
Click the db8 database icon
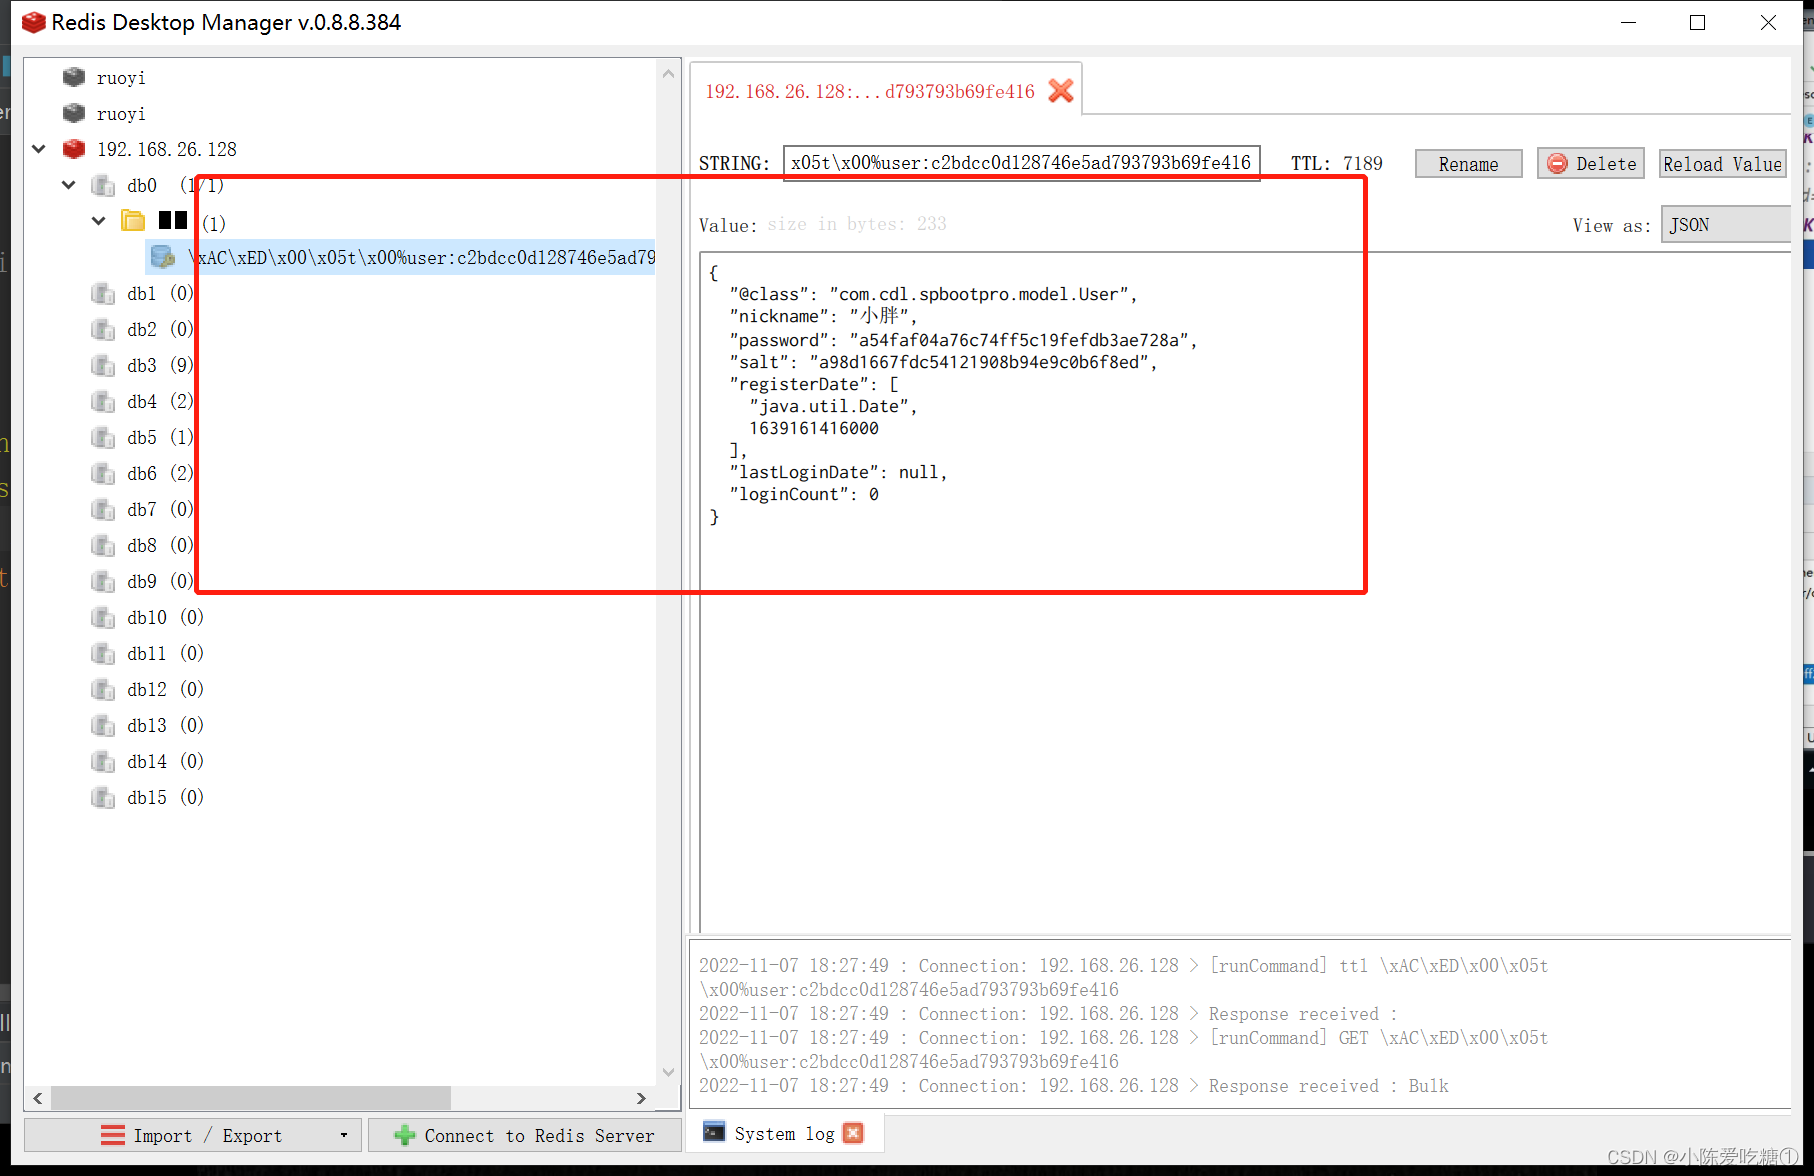(x=102, y=545)
